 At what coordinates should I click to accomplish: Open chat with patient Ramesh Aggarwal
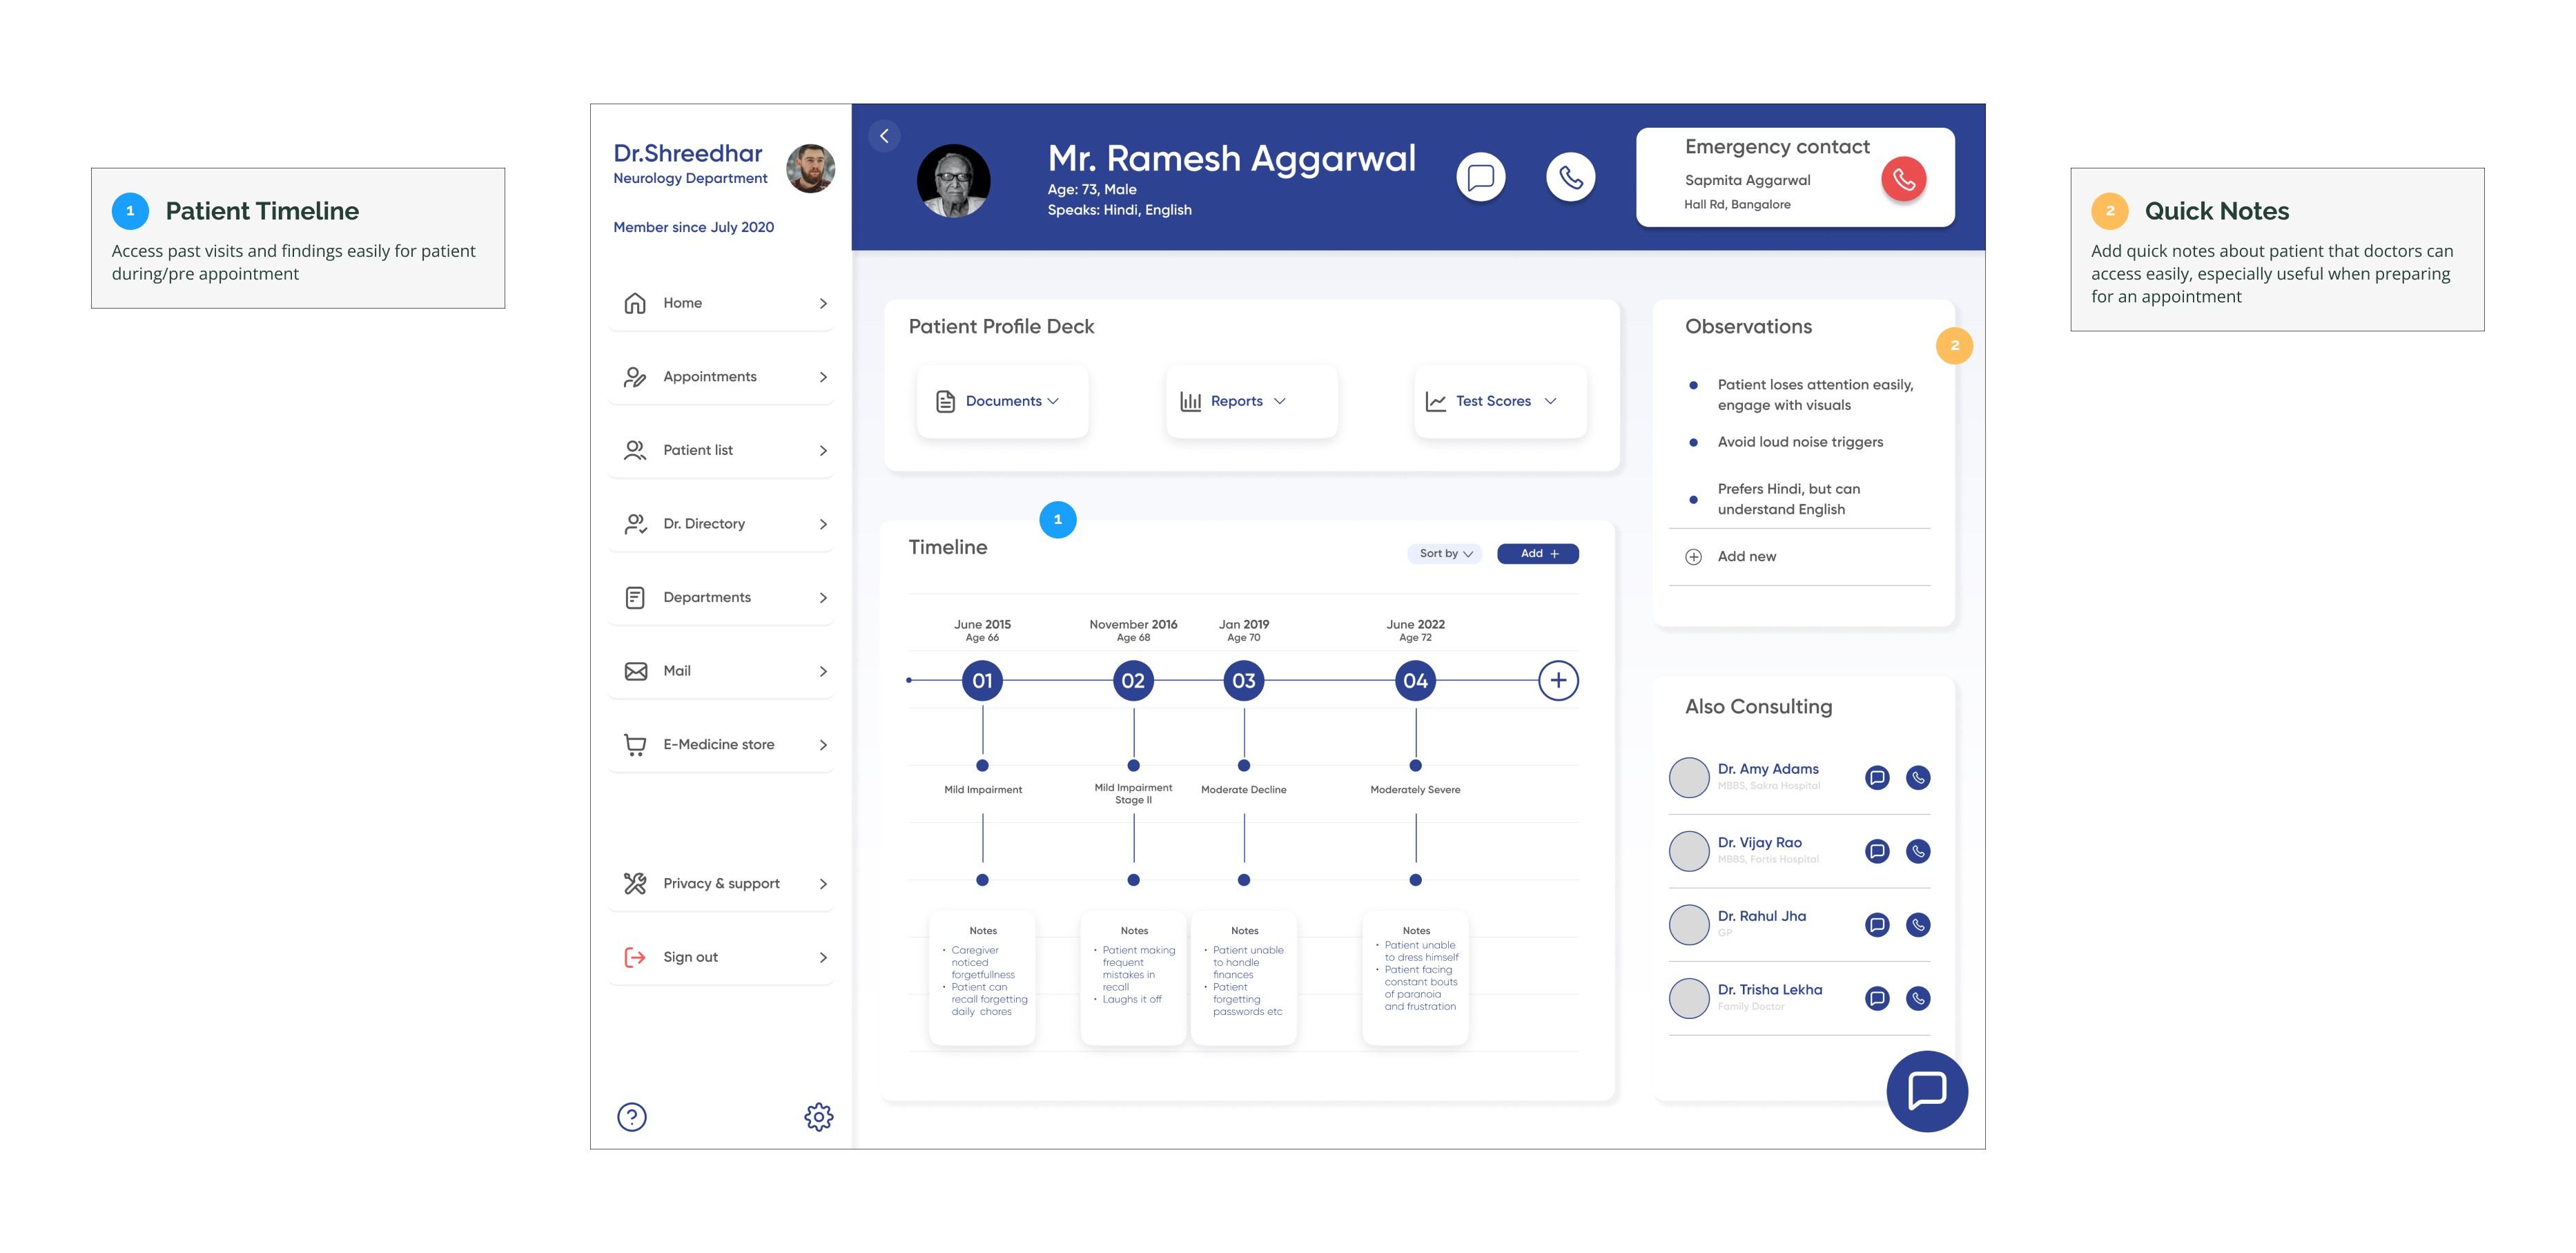(x=1480, y=177)
